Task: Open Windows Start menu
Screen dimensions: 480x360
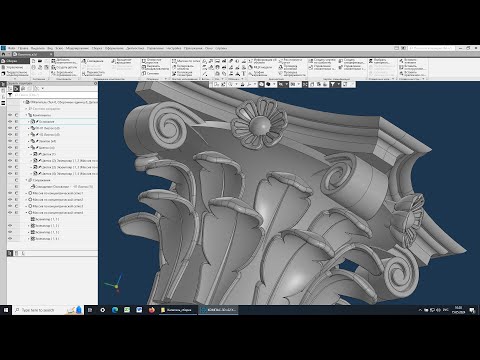Action: (x=6, y=310)
